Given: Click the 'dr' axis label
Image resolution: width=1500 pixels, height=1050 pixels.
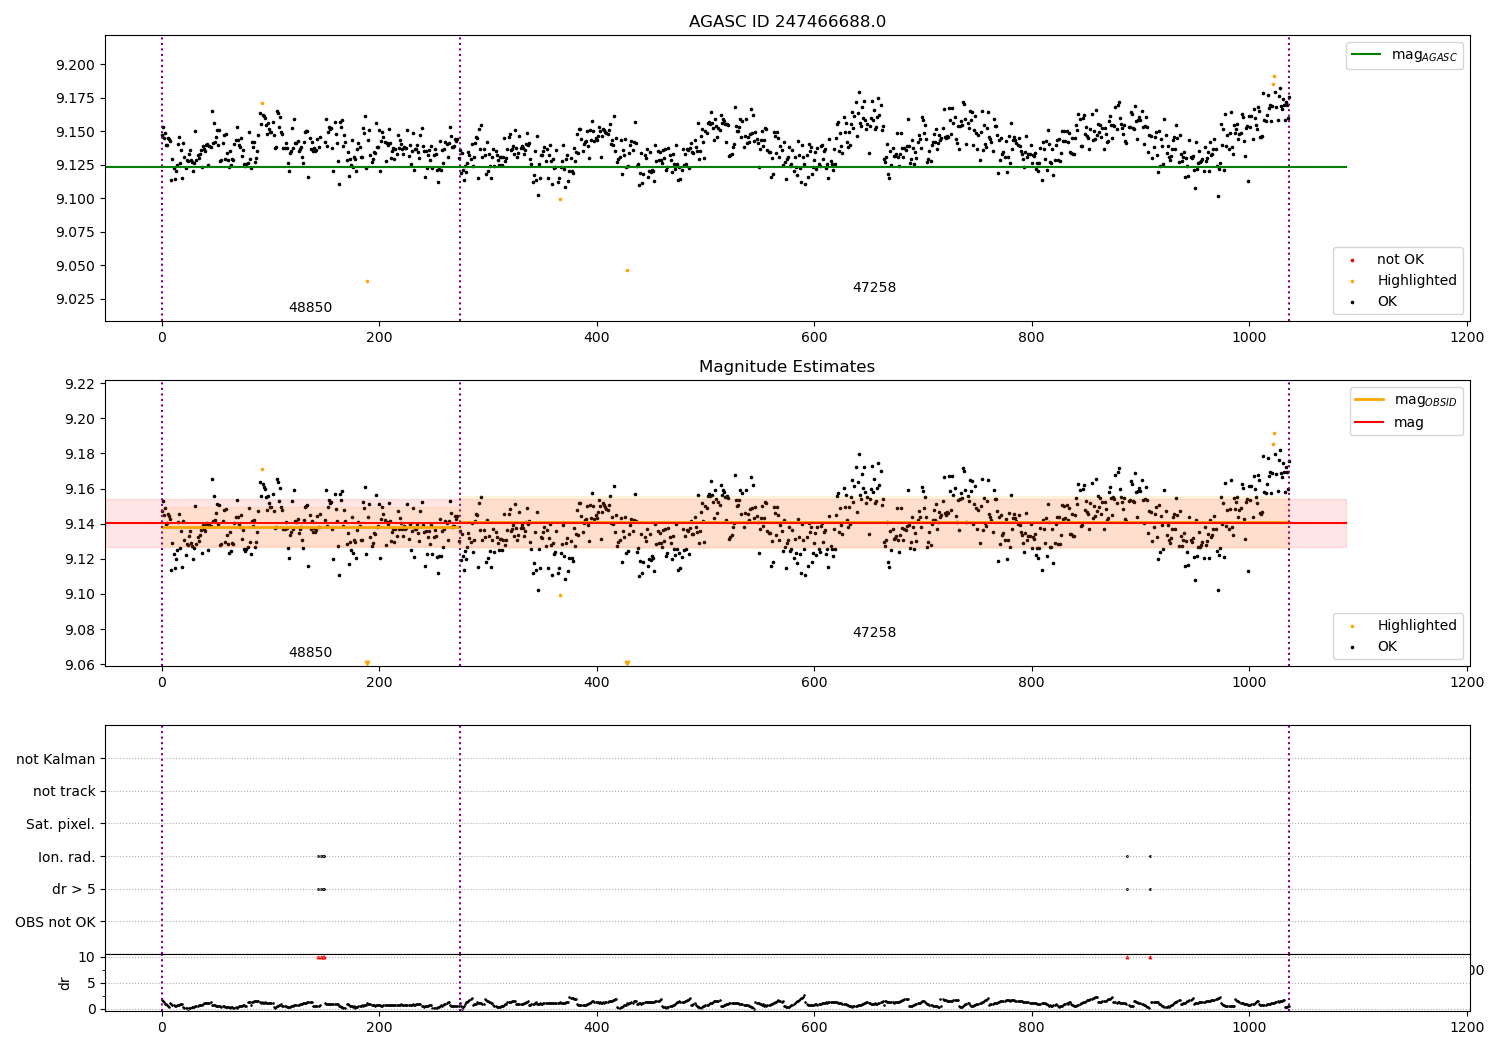Looking at the screenshot, I should [x=65, y=983].
